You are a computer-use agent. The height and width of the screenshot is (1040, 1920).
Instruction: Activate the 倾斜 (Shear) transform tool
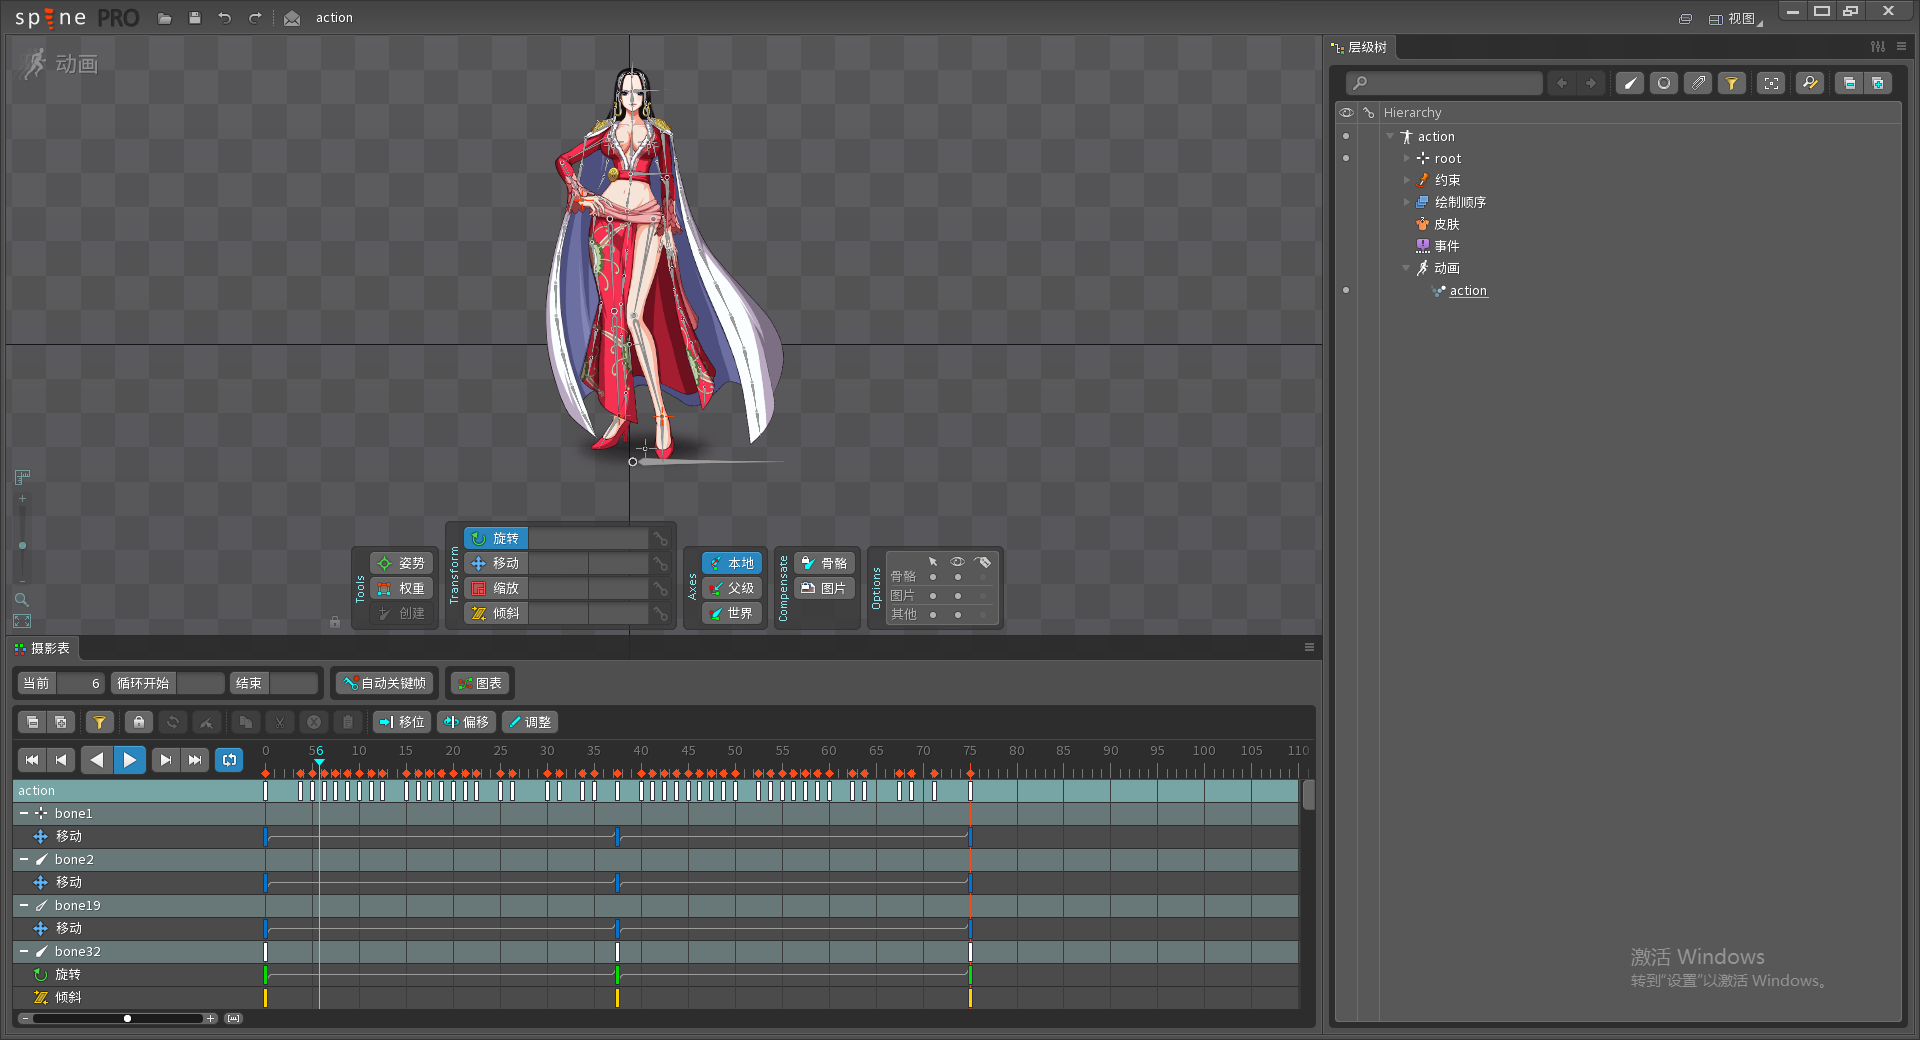tap(496, 613)
